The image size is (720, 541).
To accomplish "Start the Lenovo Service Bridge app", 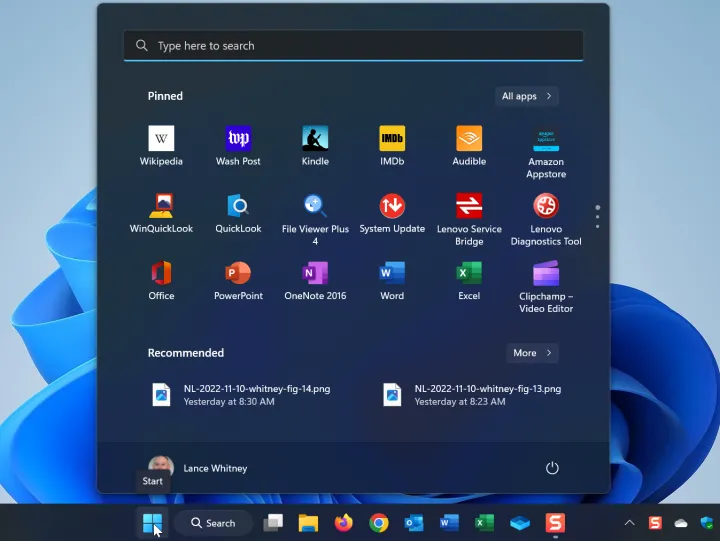I will coord(469,207).
